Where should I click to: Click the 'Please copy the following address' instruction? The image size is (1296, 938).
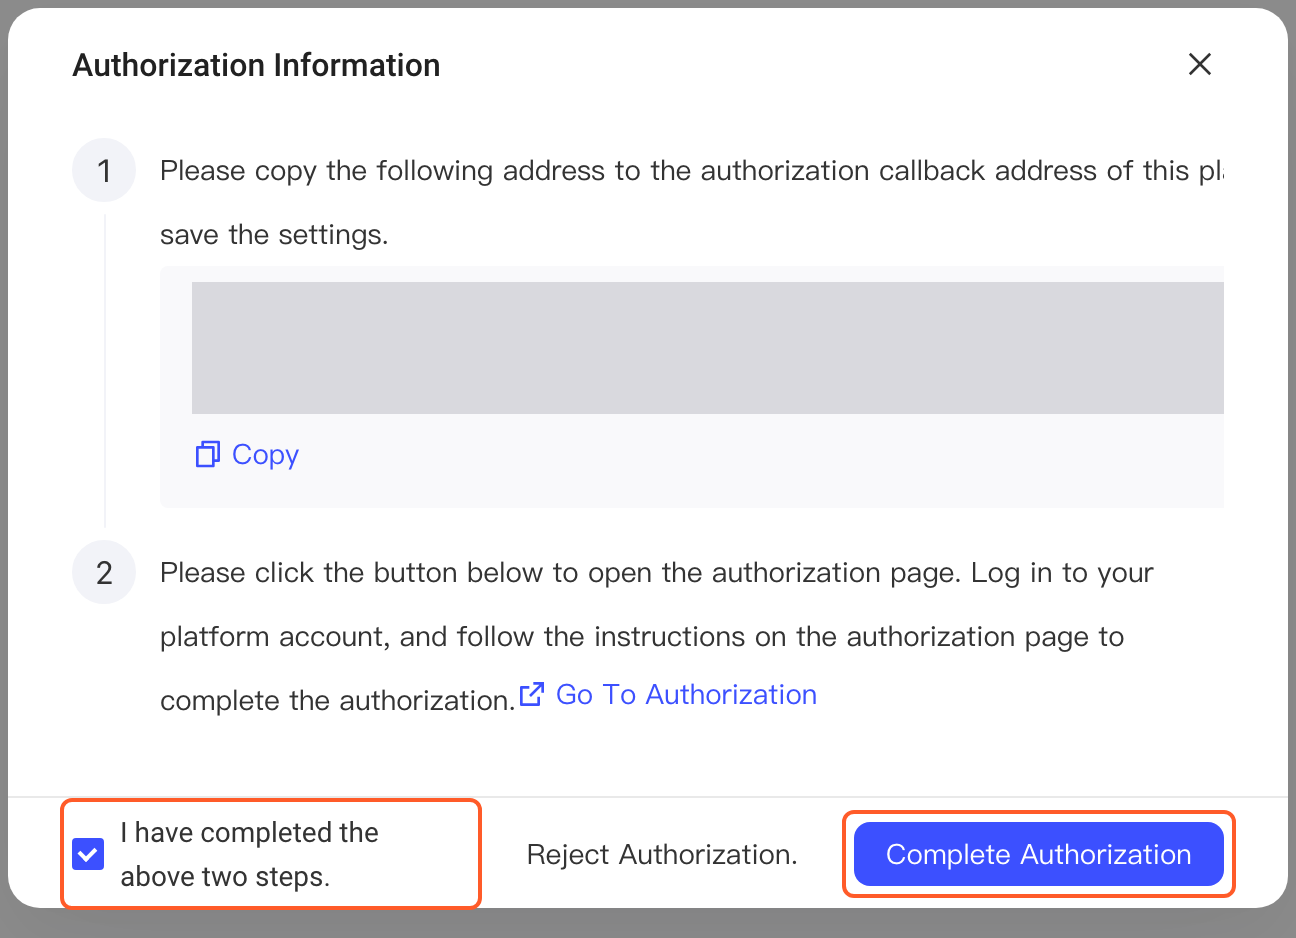(692, 171)
